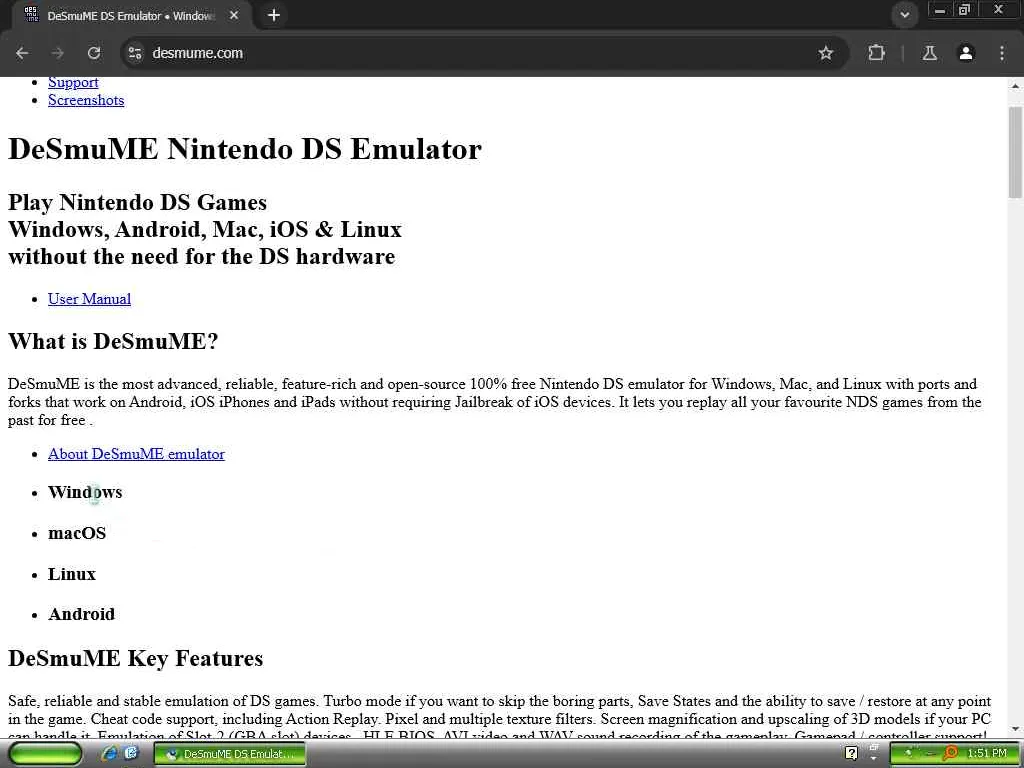Open the Screenshots link
Screen dimensions: 1024x768
point(86,100)
